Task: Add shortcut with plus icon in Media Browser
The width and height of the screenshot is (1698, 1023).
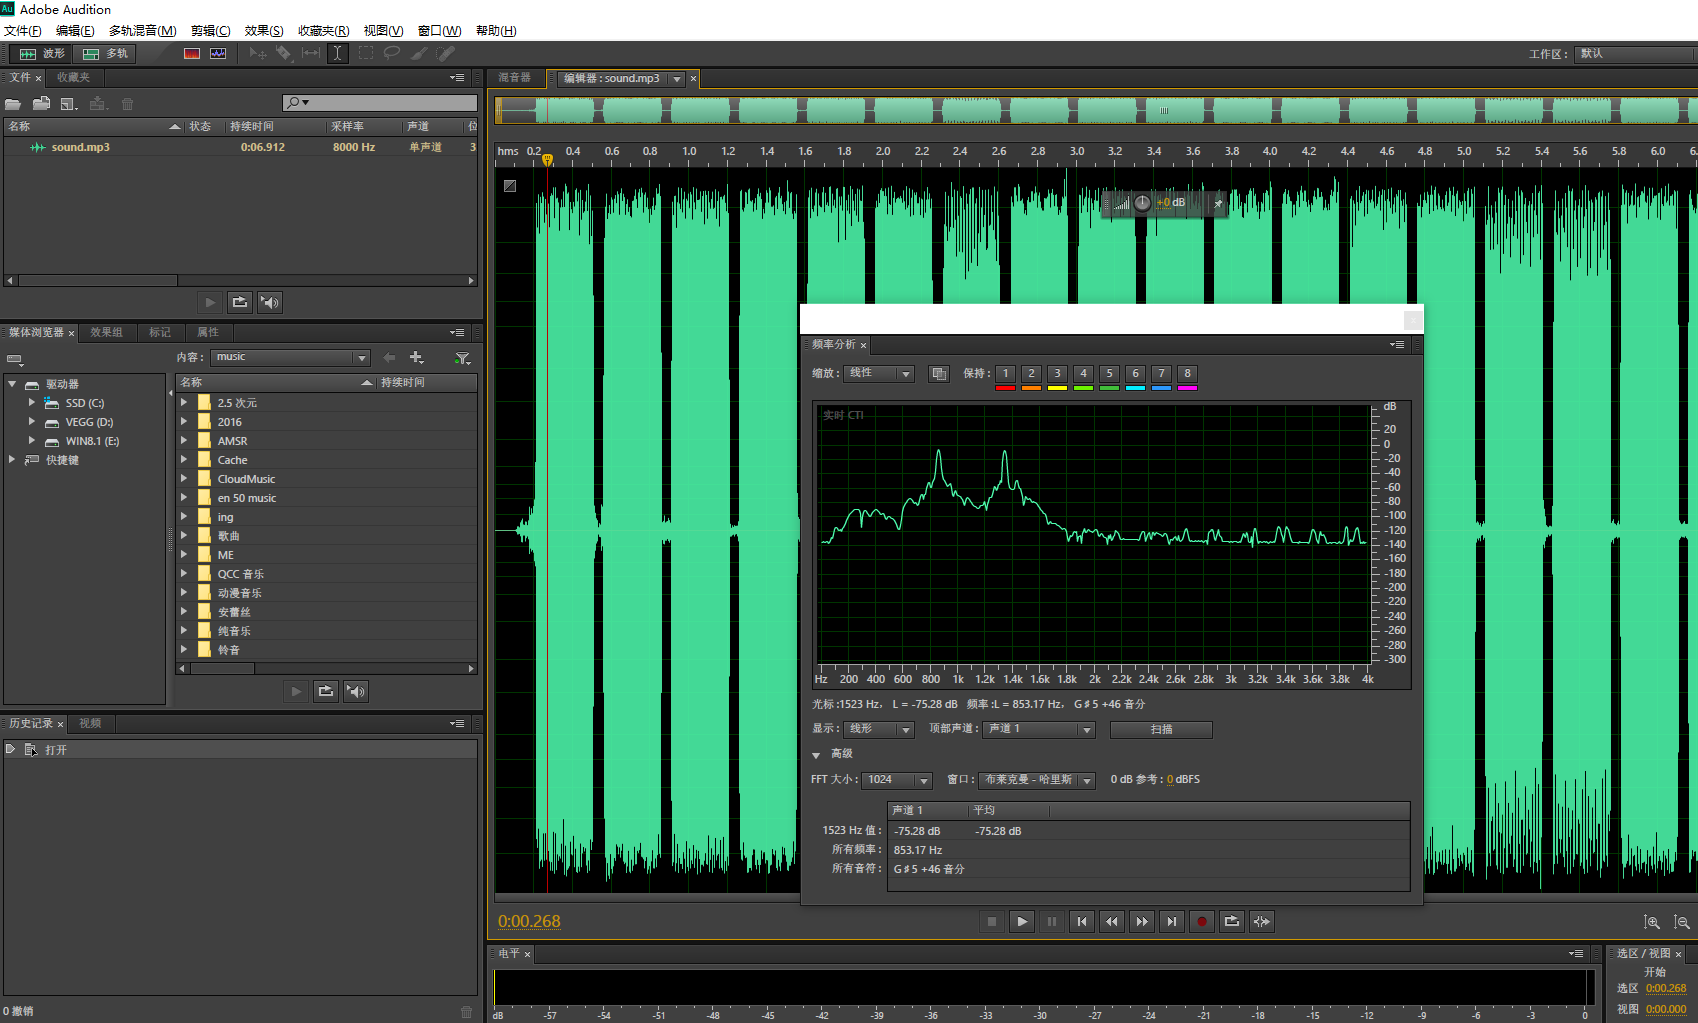Action: pyautogui.click(x=417, y=357)
